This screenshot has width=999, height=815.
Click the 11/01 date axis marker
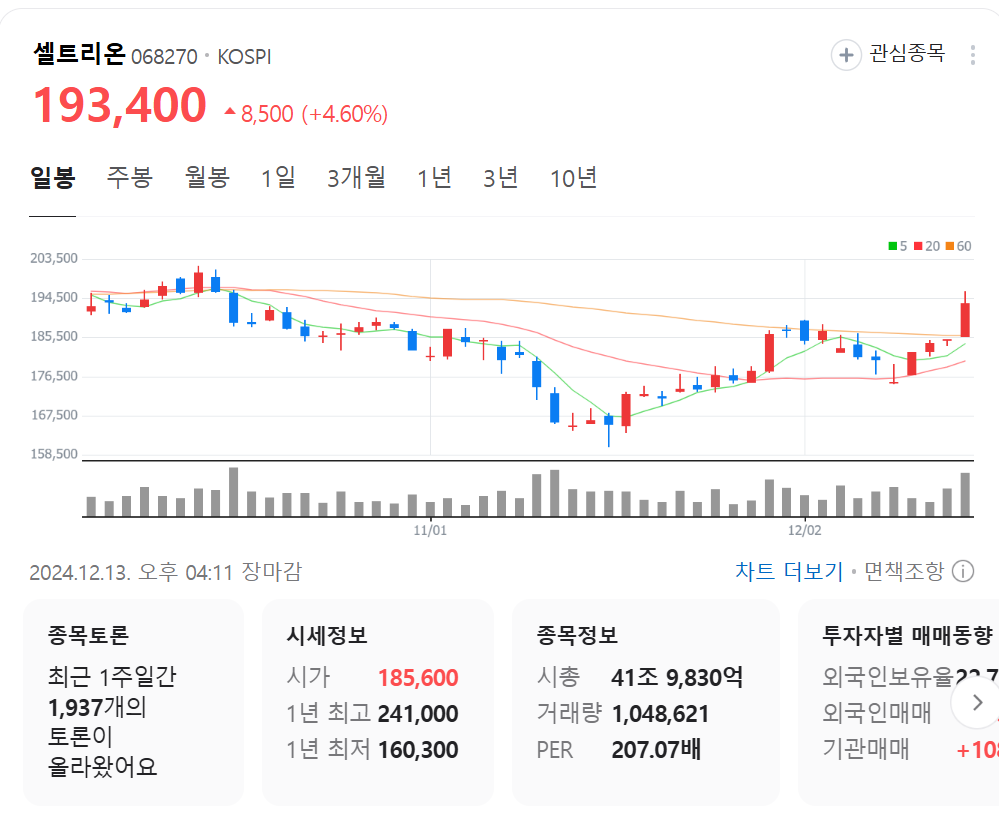(x=430, y=530)
